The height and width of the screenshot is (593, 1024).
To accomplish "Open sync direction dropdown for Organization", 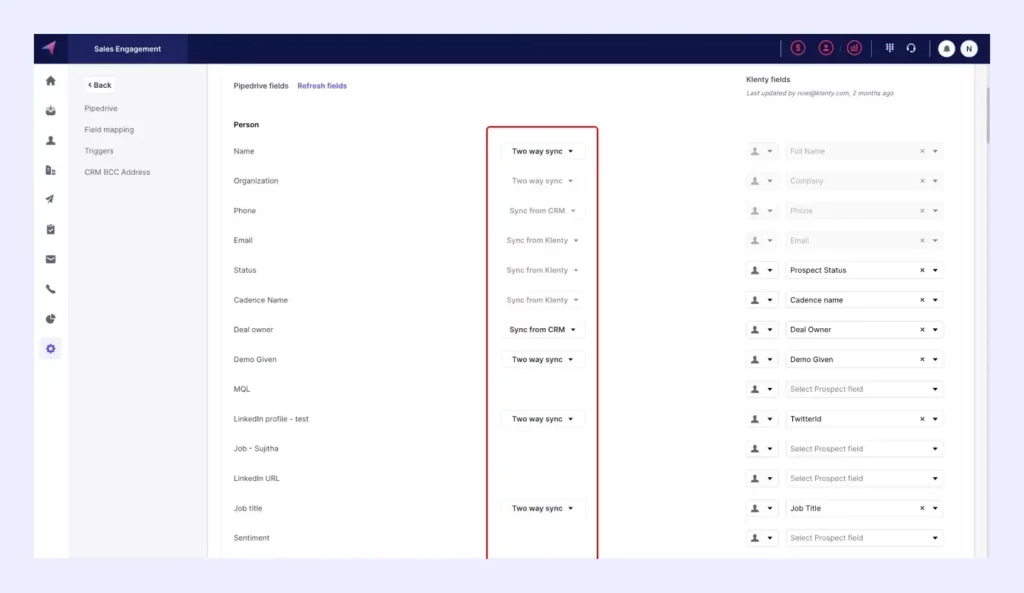I will click(x=542, y=181).
